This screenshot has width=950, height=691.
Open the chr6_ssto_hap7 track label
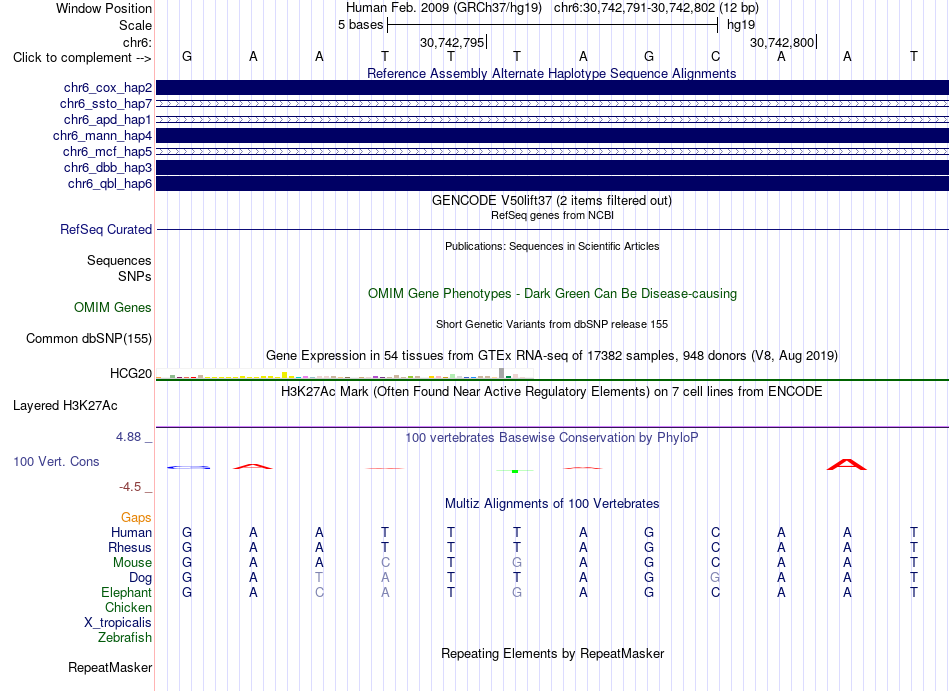click(106, 104)
